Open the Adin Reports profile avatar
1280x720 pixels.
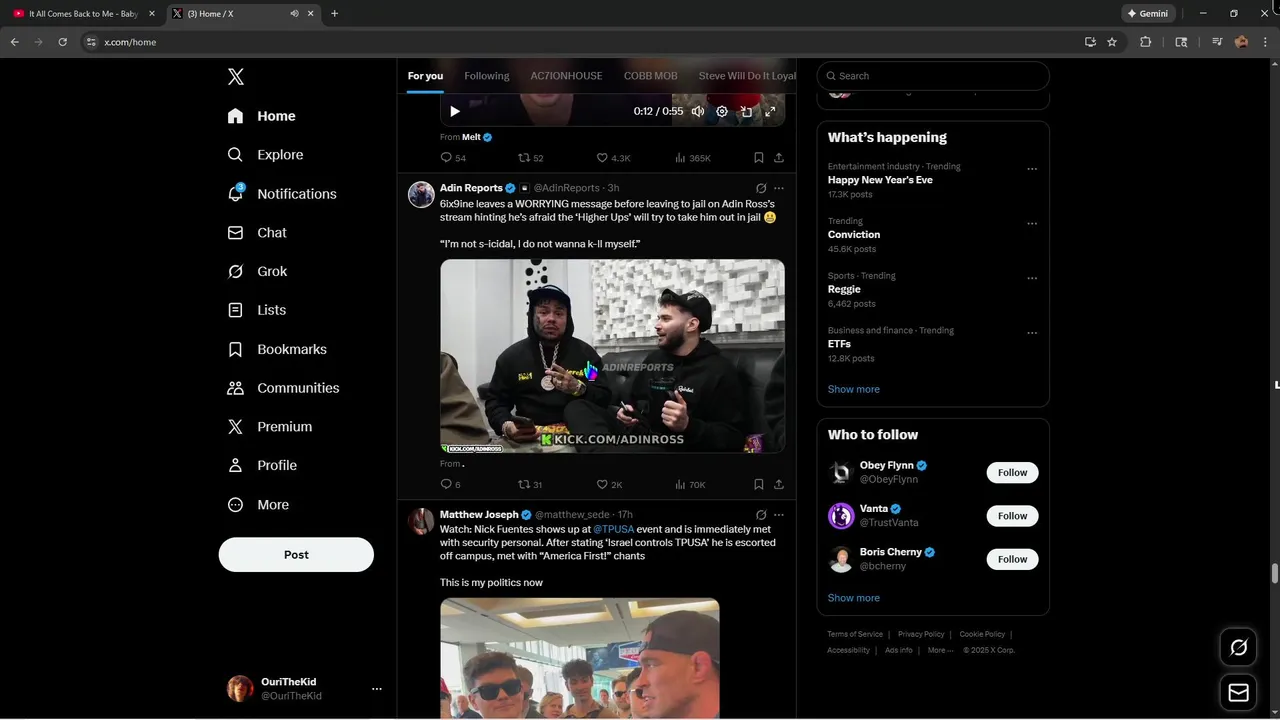pyautogui.click(x=421, y=194)
